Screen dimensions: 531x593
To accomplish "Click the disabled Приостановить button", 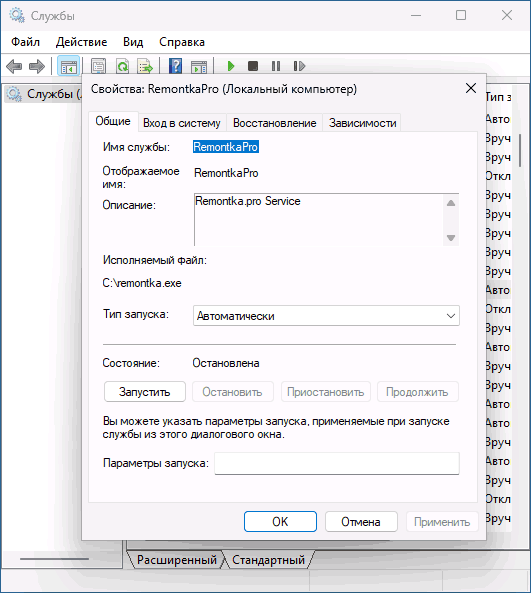I will 326,392.
